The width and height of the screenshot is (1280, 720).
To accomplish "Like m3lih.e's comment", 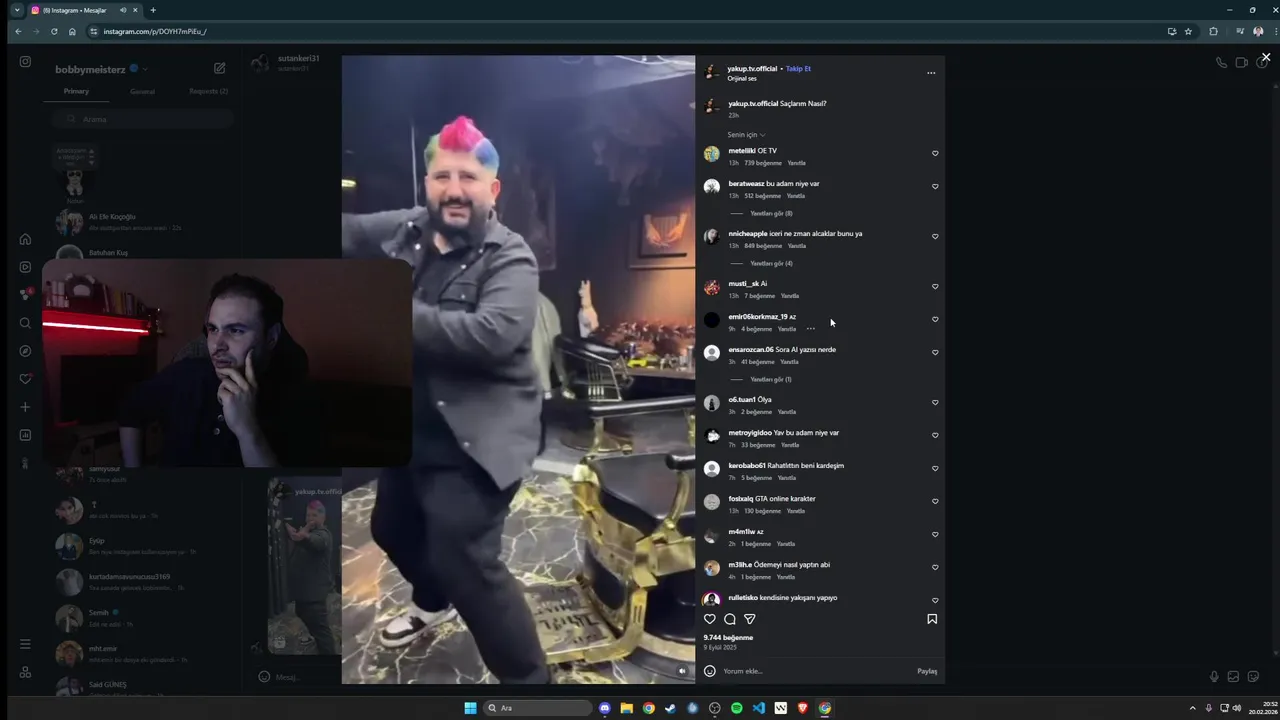I will (935, 567).
